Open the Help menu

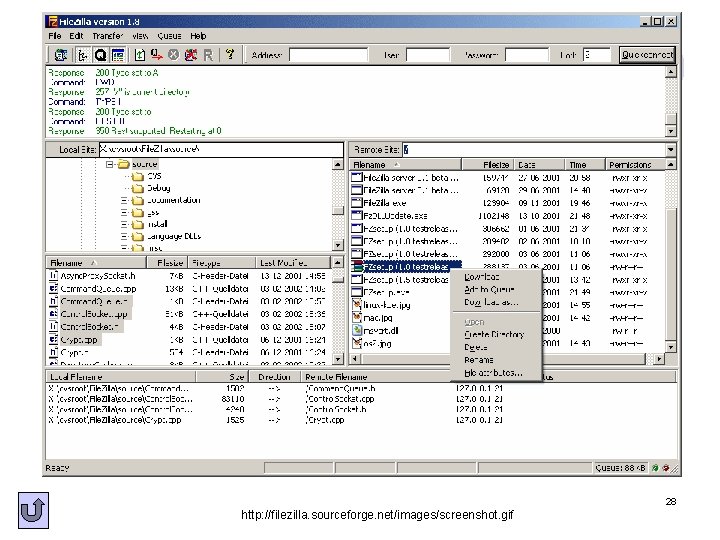tap(198, 36)
